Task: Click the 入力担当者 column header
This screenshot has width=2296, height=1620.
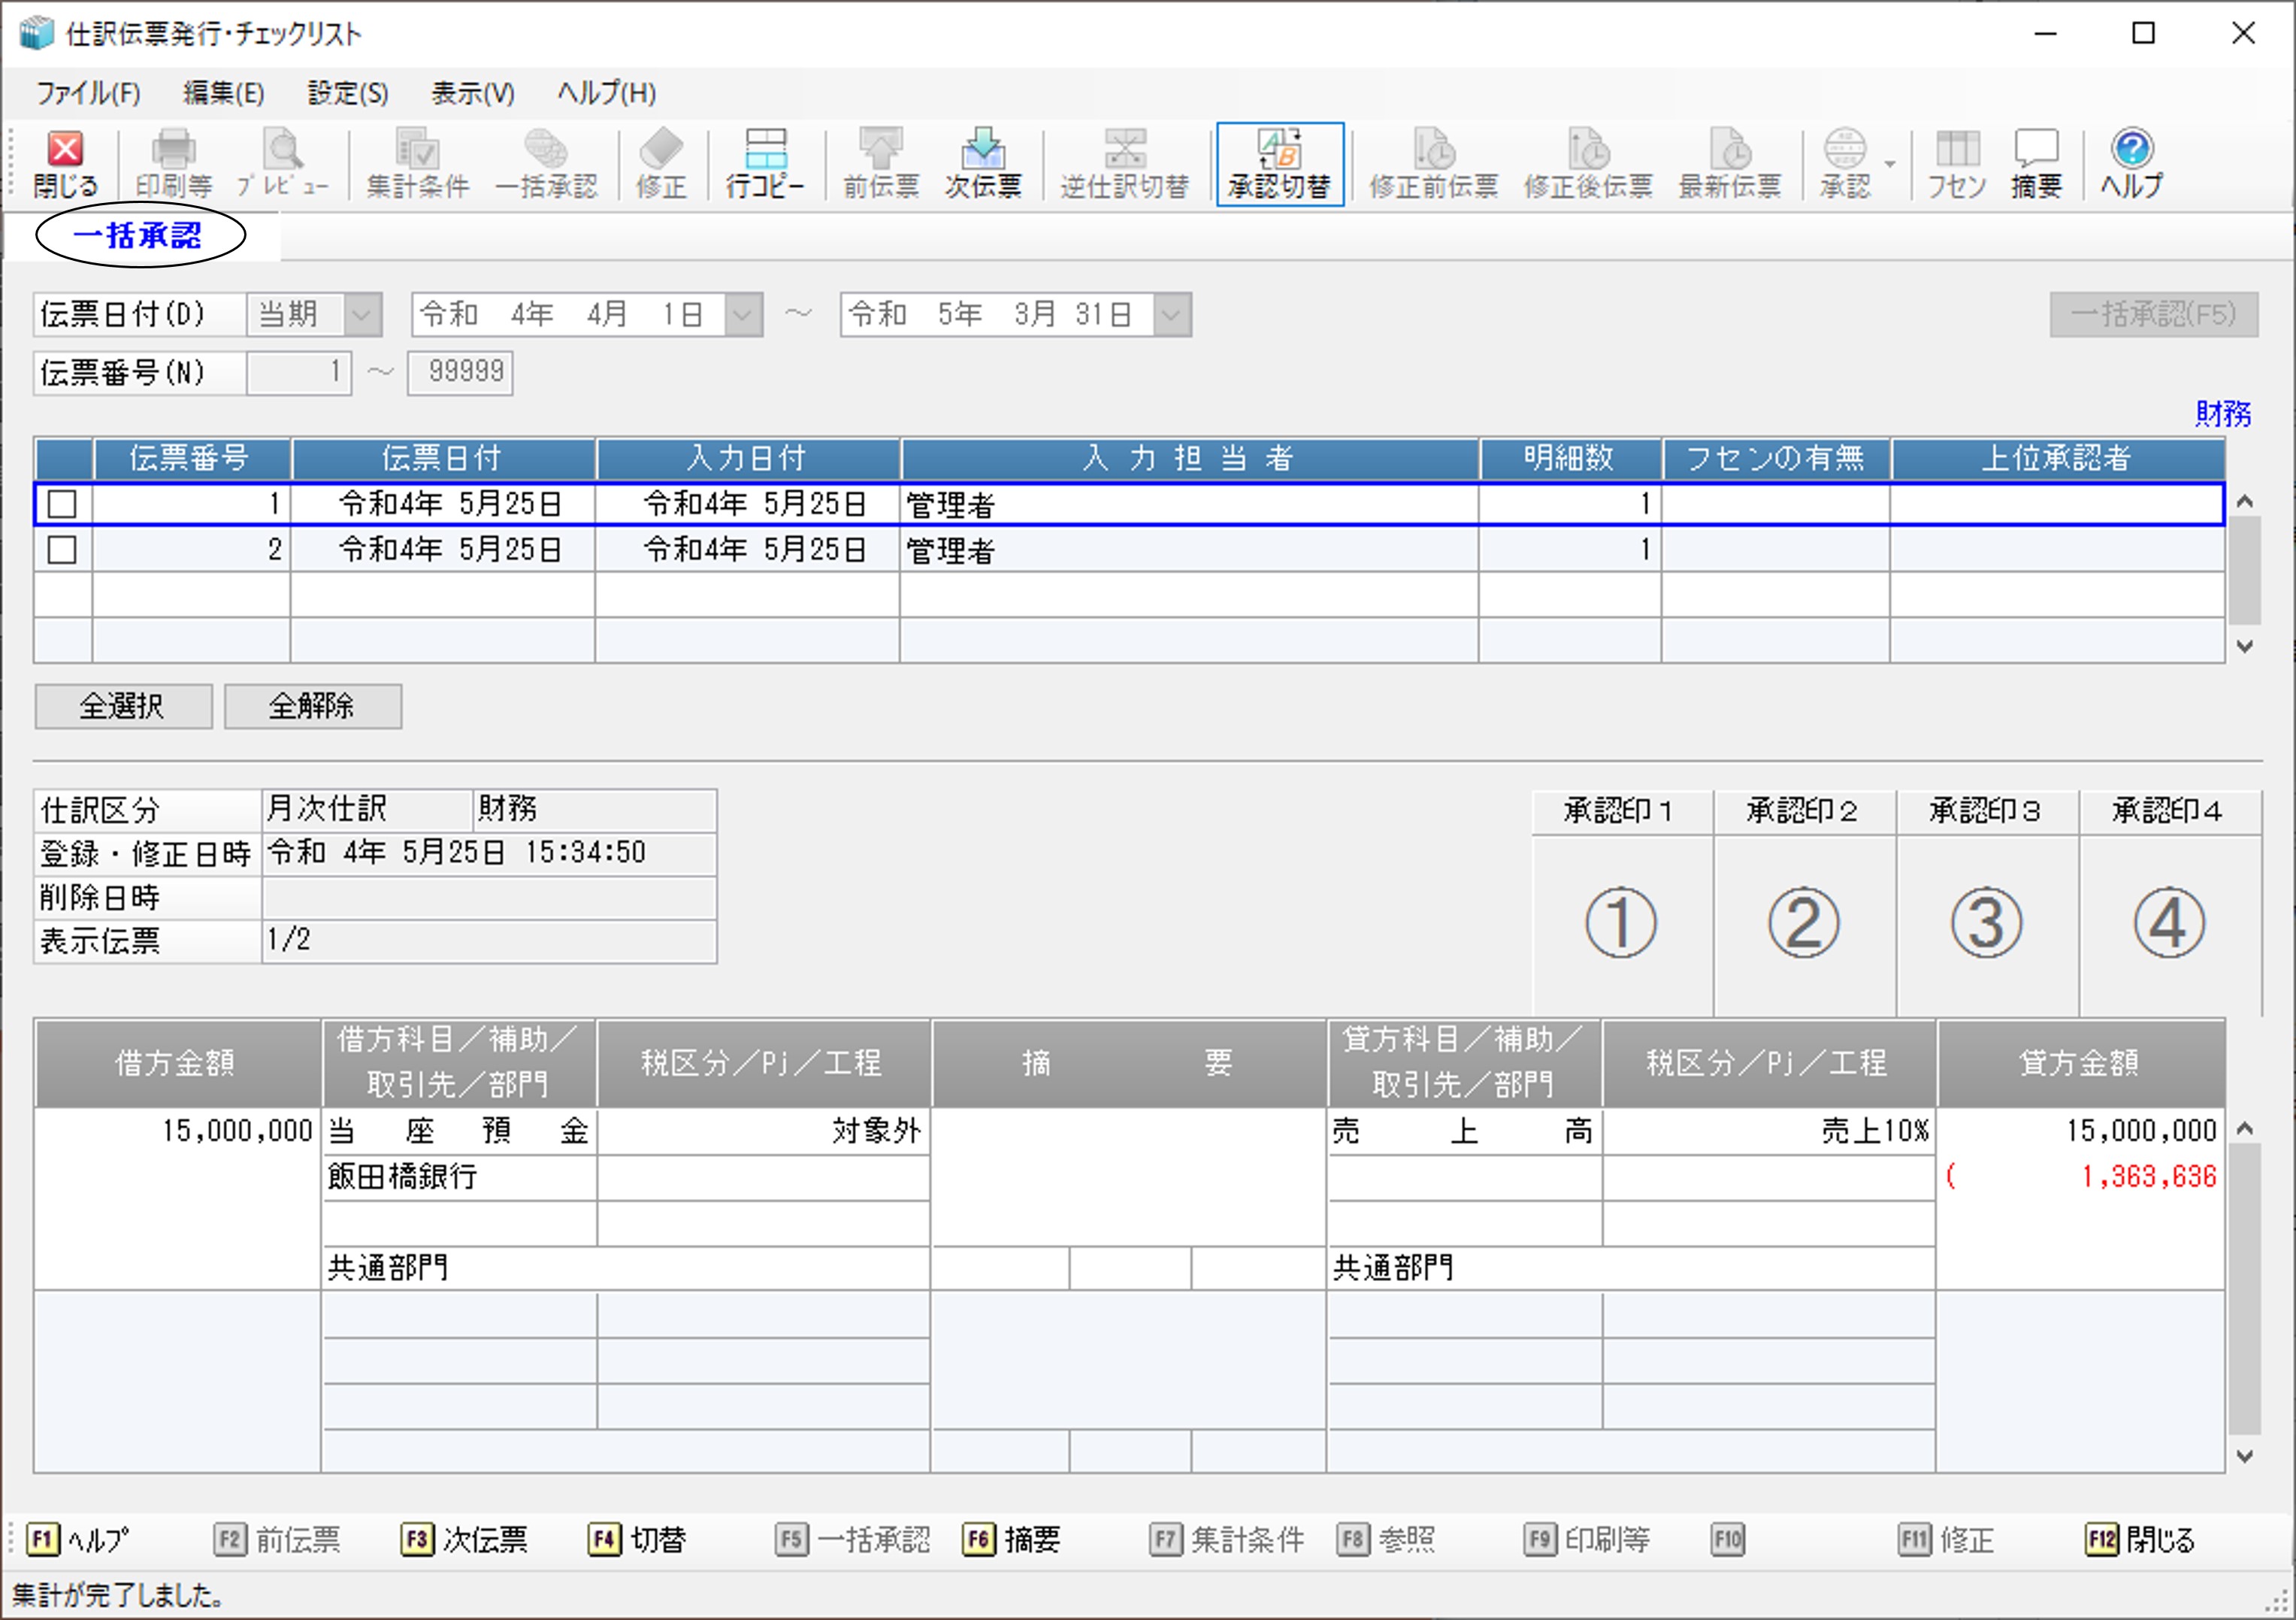Action: click(1189, 458)
